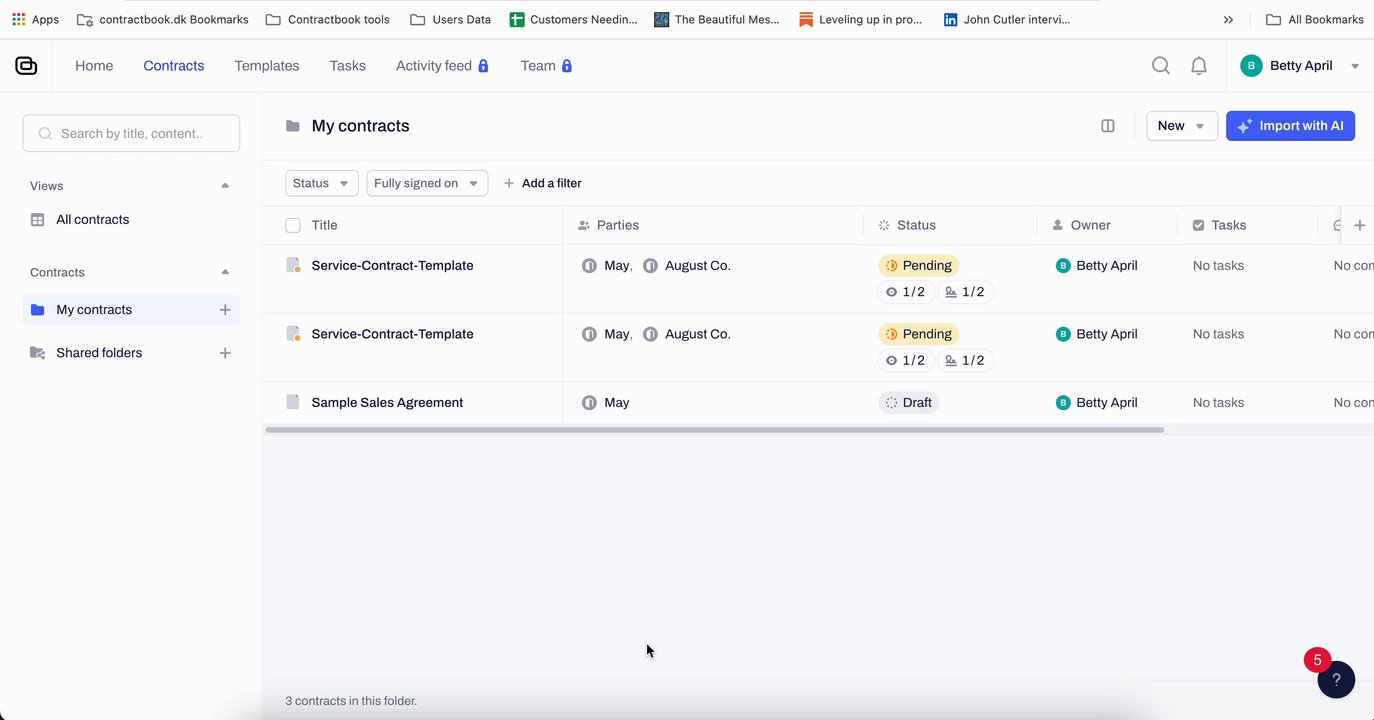1374x720 pixels.
Task: Open the Fully signed on filter dropdown
Action: point(426,184)
